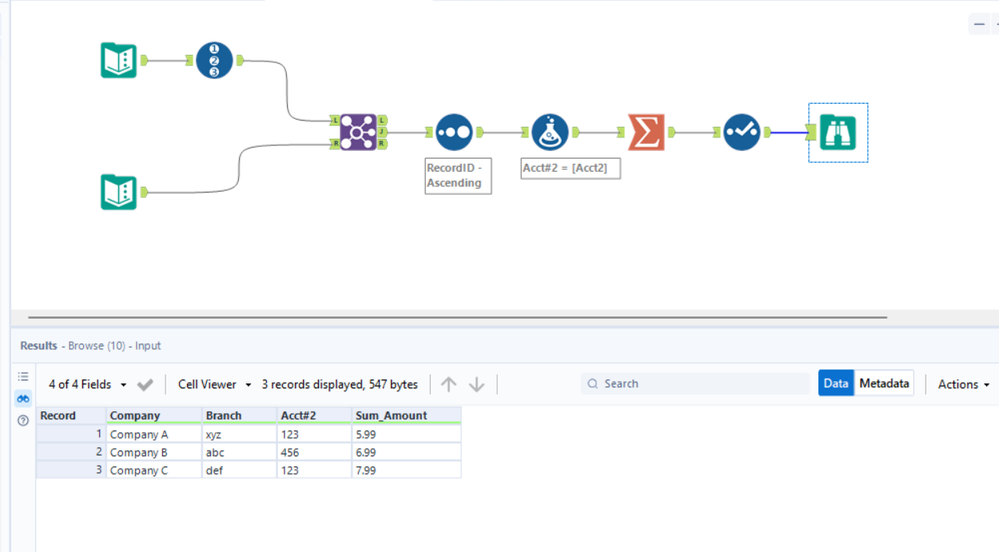Click the Select tool checkmark icon
999x552 pixels.
742,133
